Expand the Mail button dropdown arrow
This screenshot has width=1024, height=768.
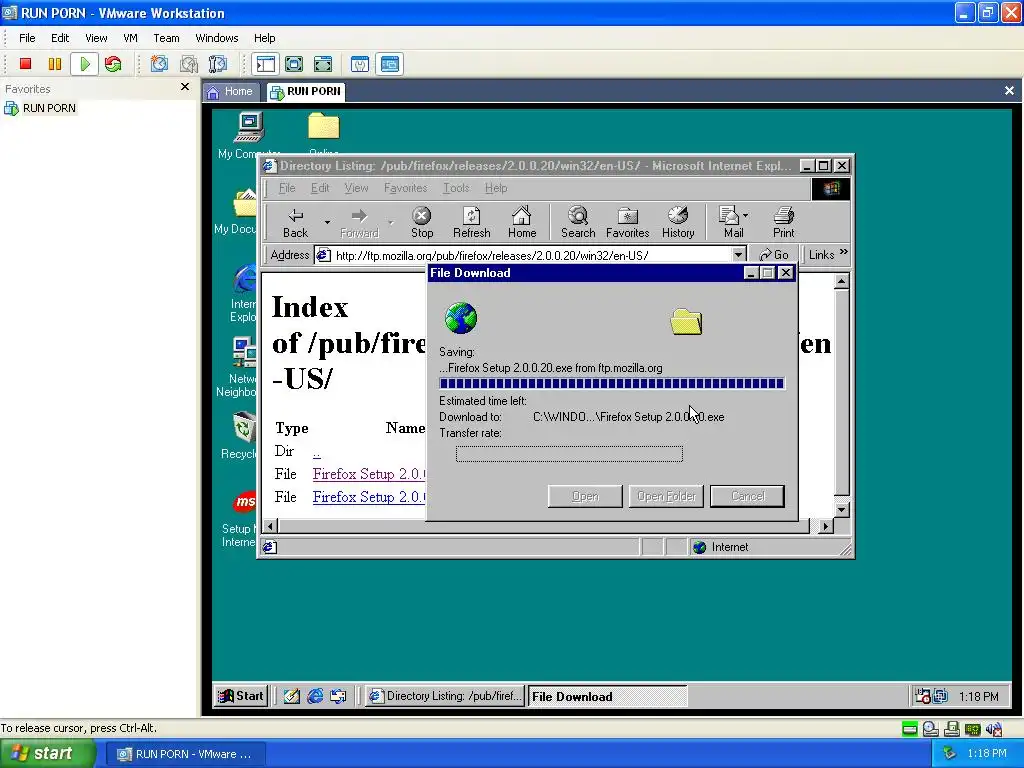click(x=746, y=216)
